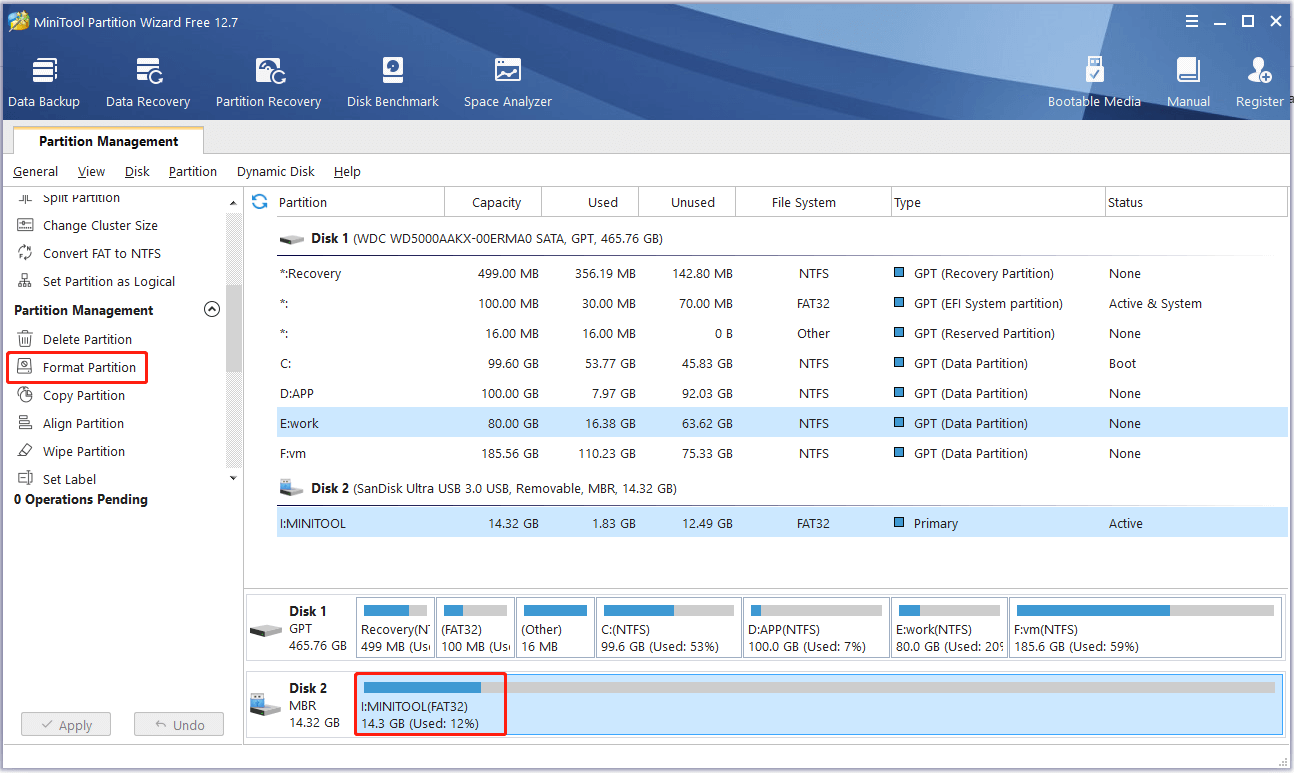The image size is (1294, 773).
Task: Open the Help menu
Action: [347, 172]
